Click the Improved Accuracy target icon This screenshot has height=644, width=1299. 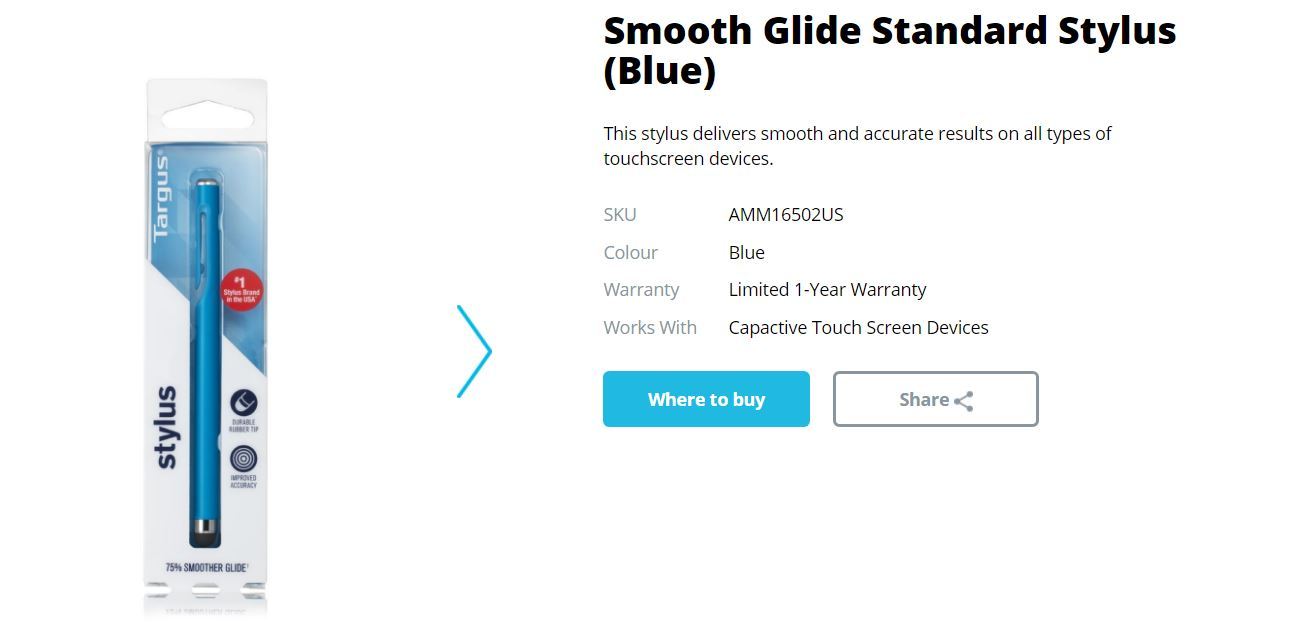pos(244,458)
